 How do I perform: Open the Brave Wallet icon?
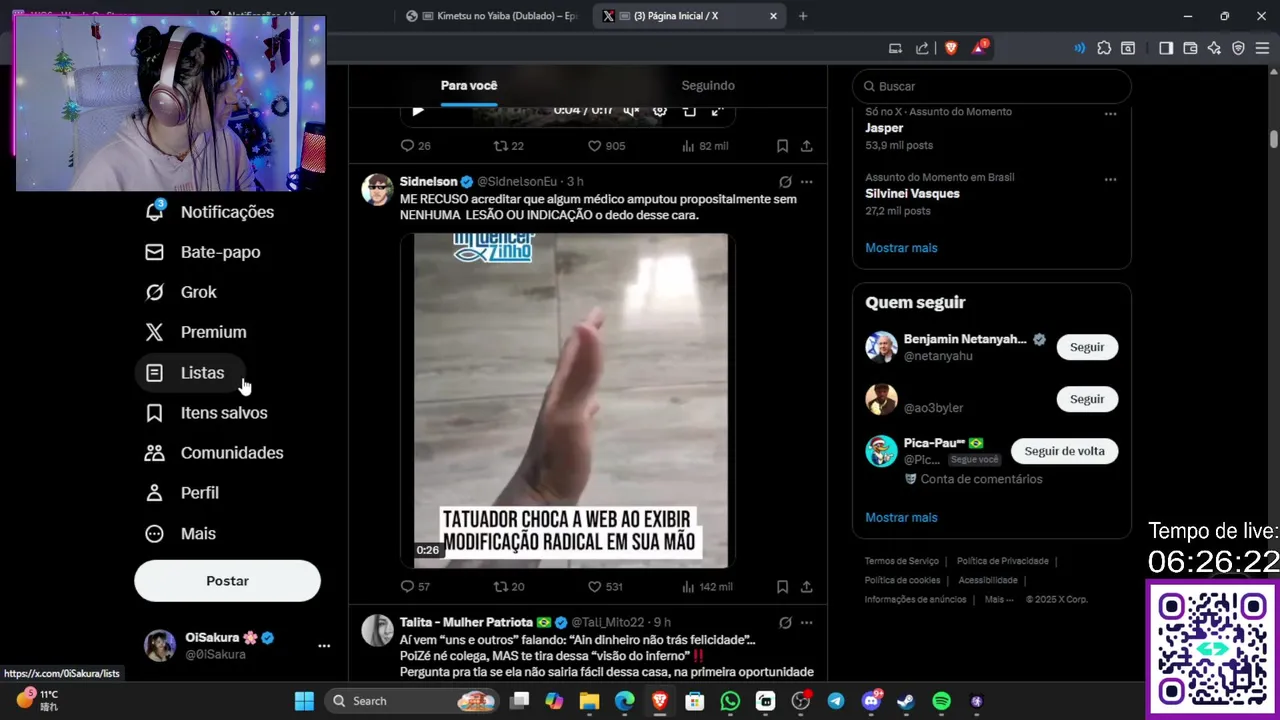pos(1190,48)
